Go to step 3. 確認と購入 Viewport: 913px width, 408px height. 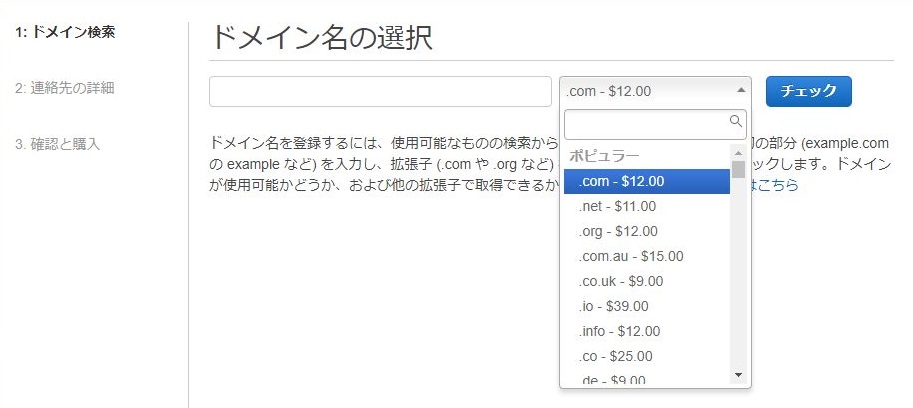(58, 144)
